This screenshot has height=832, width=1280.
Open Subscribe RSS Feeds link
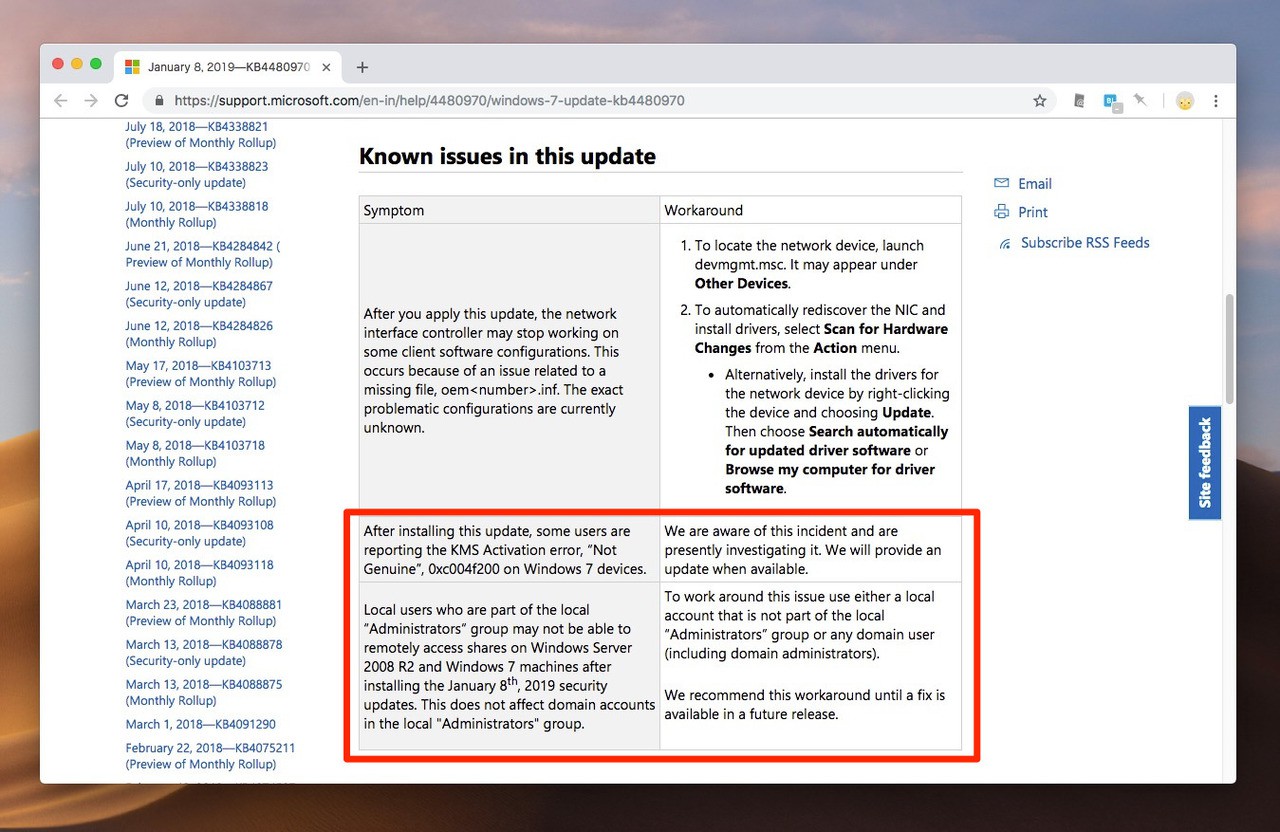[x=1084, y=243]
